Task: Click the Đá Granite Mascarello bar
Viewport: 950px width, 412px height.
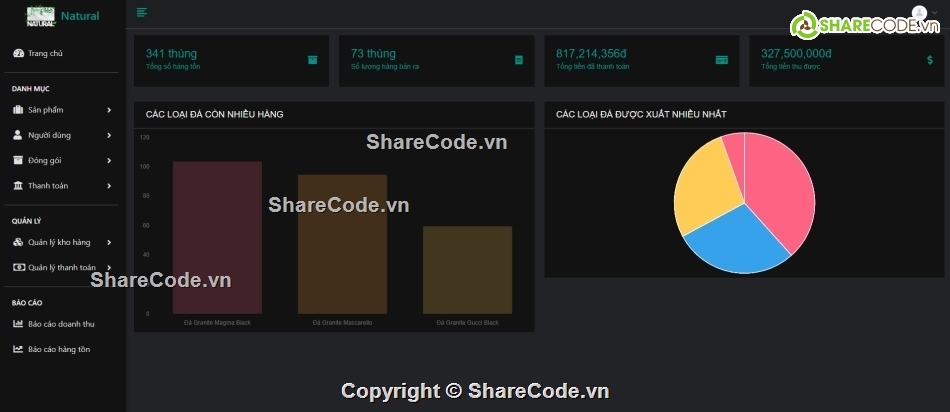Action: click(342, 244)
